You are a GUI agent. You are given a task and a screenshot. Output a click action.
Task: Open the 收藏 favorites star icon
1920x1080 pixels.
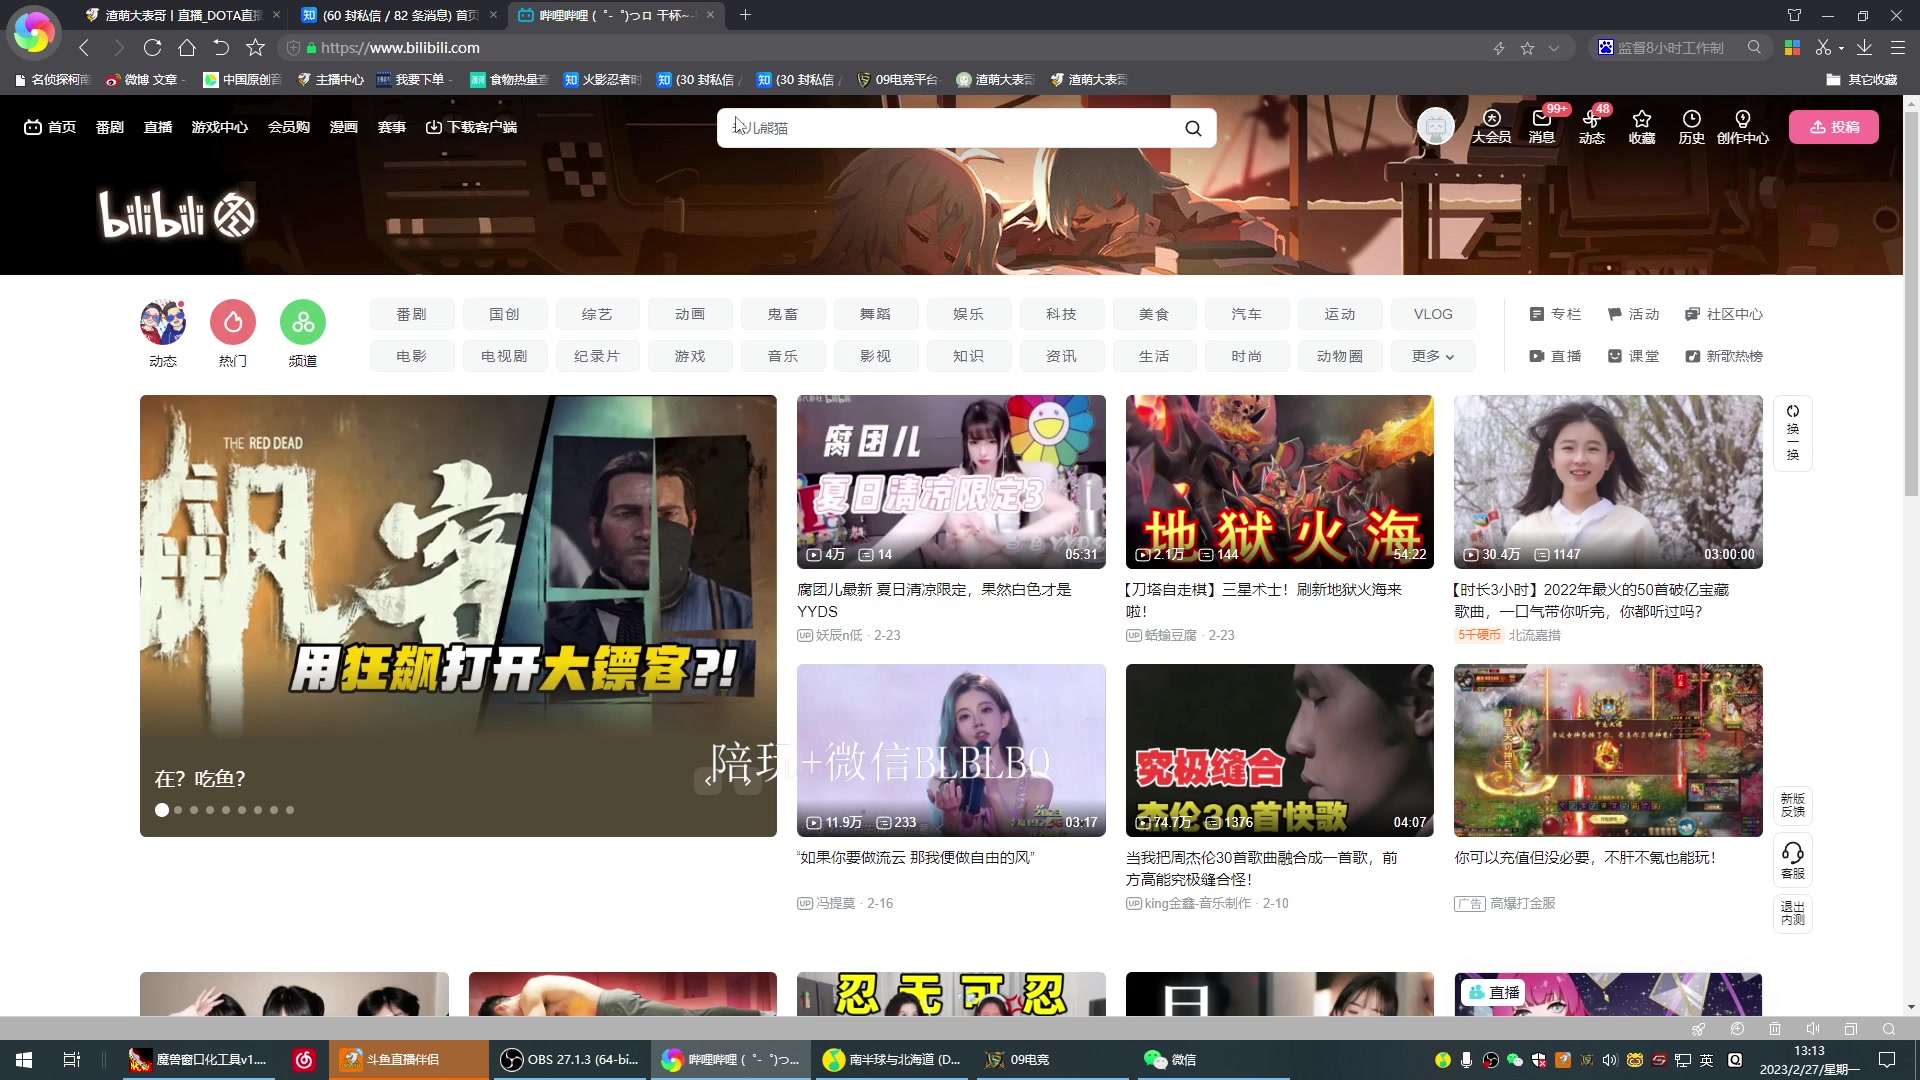pyautogui.click(x=1641, y=127)
